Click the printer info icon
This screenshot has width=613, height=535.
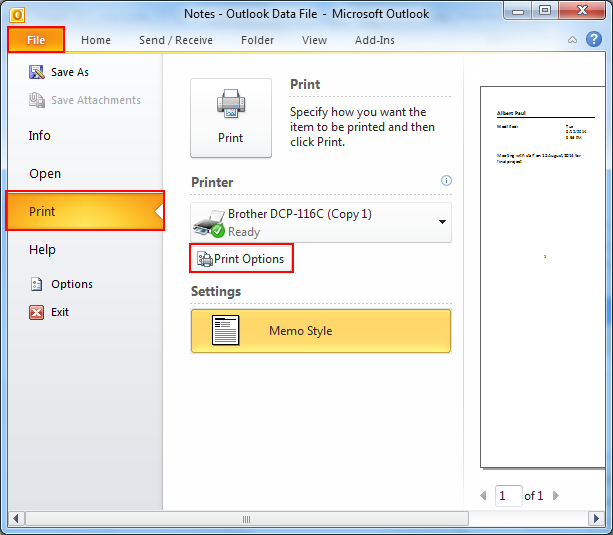coord(446,180)
